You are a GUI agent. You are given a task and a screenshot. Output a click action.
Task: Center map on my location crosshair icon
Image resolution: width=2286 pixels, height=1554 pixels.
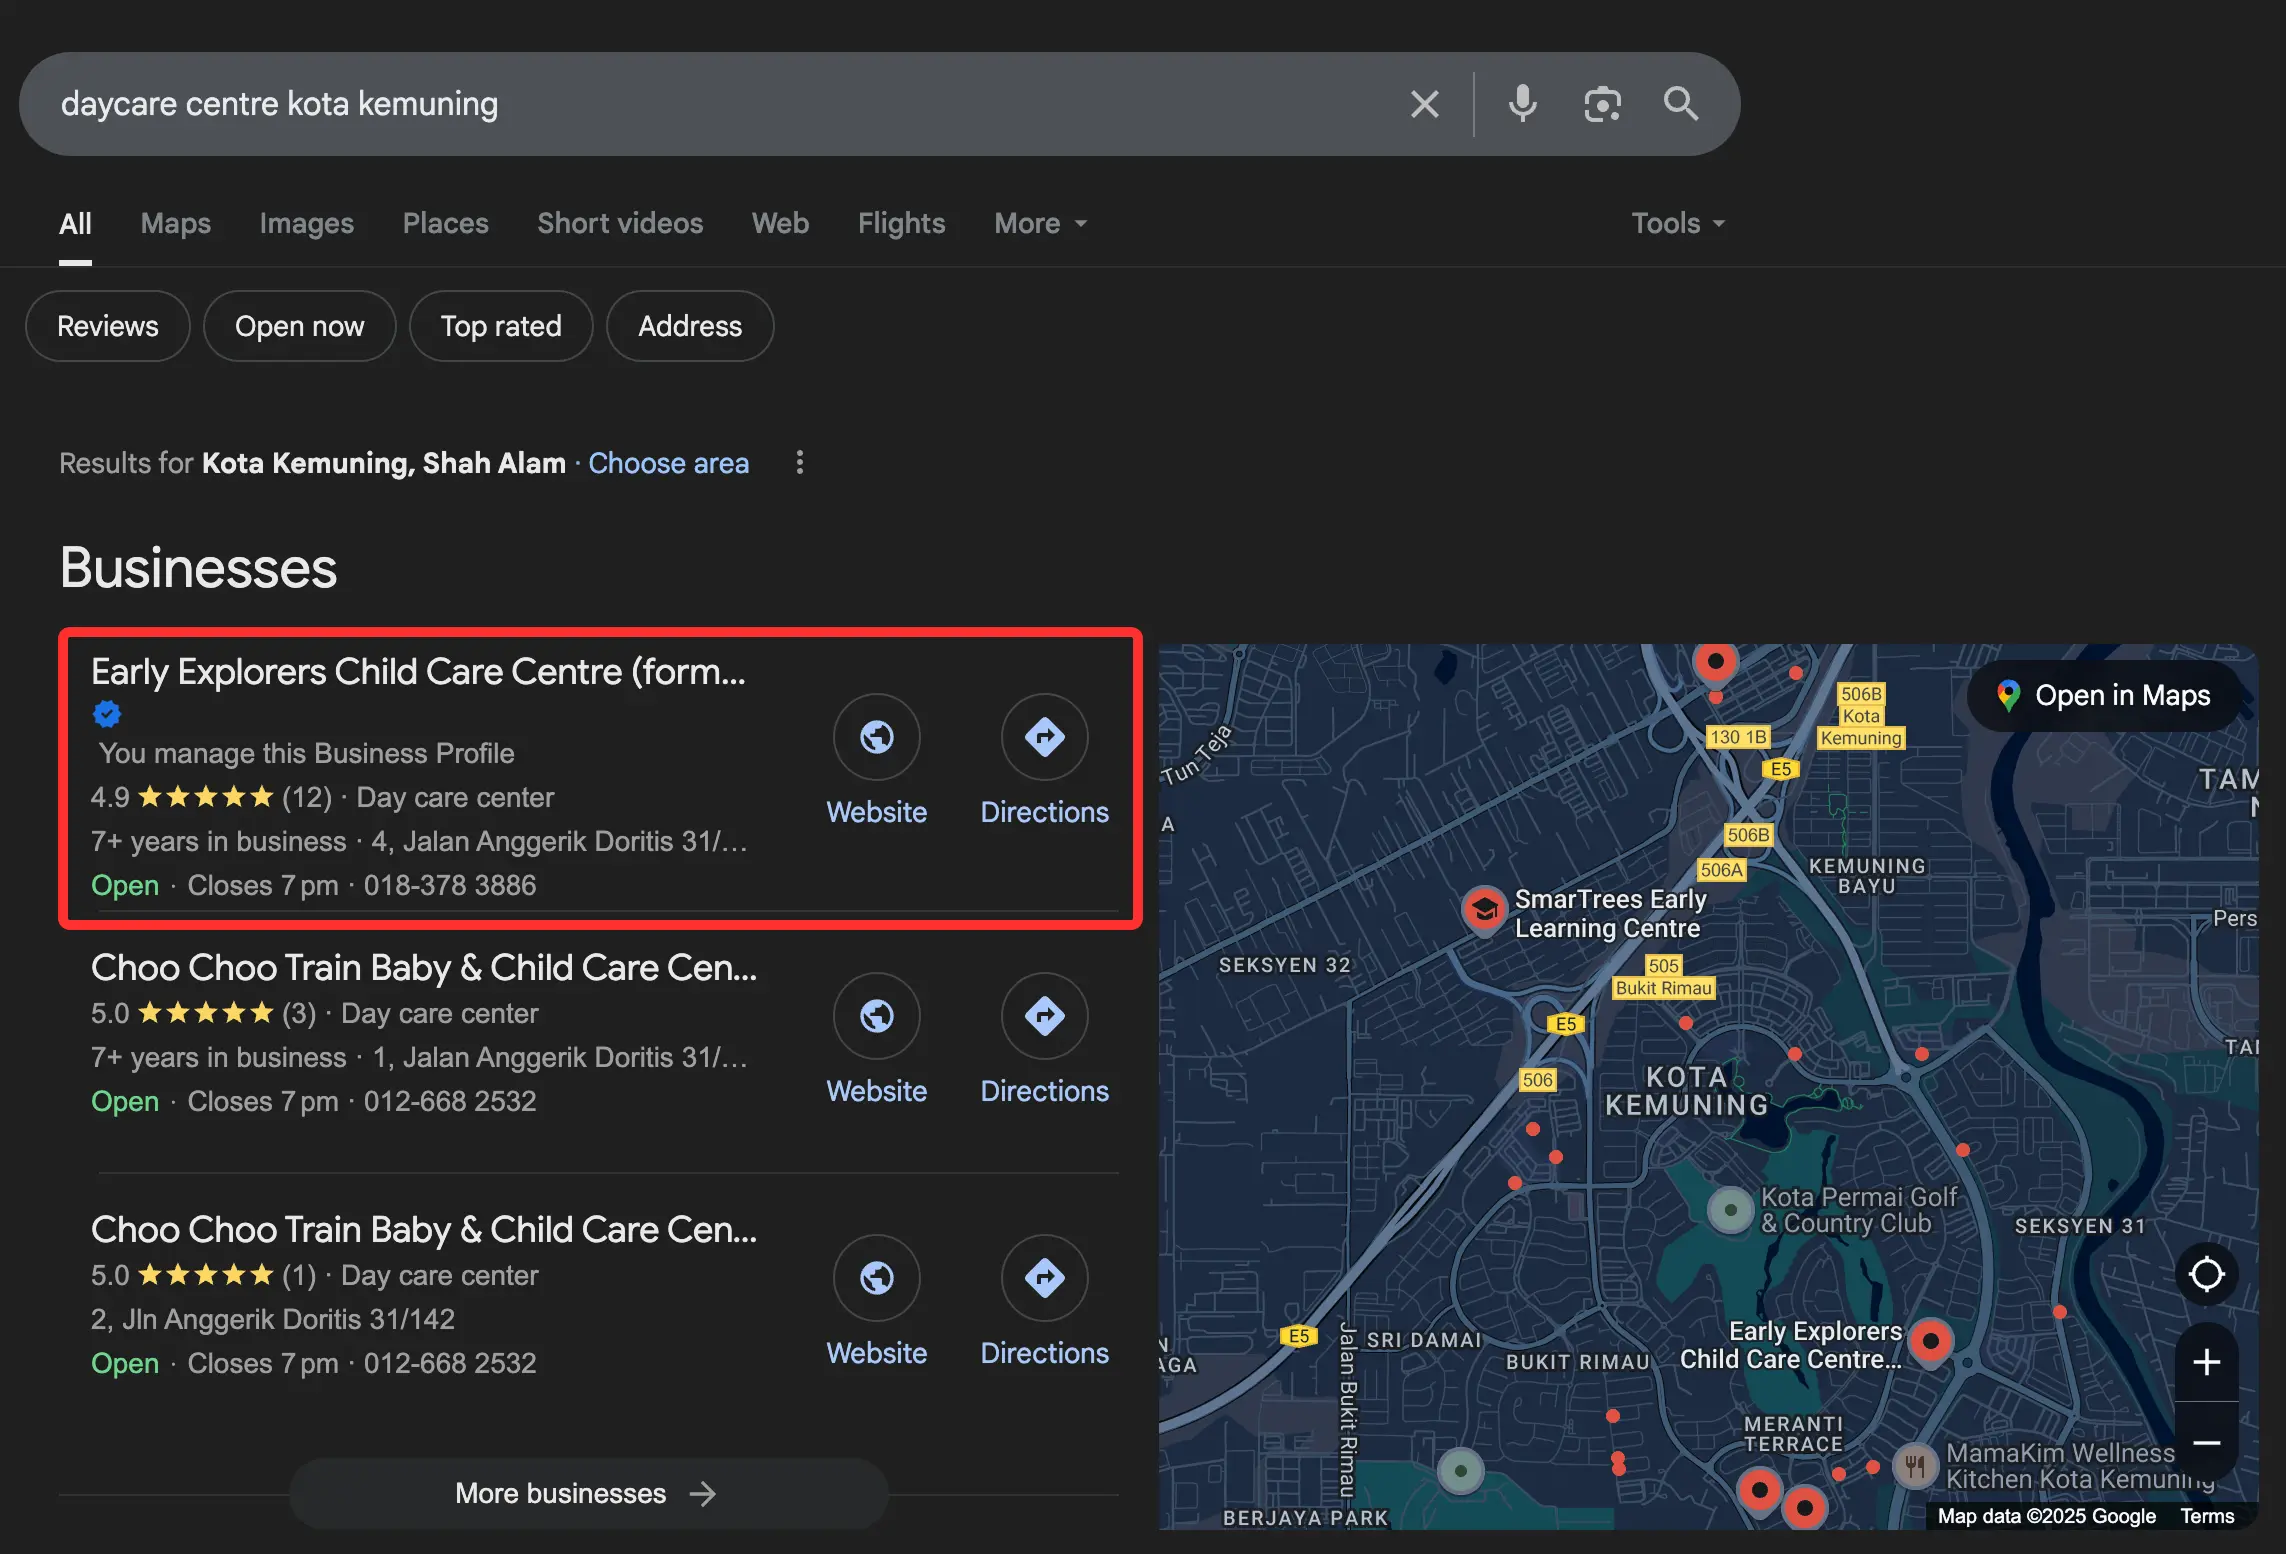(2206, 1274)
